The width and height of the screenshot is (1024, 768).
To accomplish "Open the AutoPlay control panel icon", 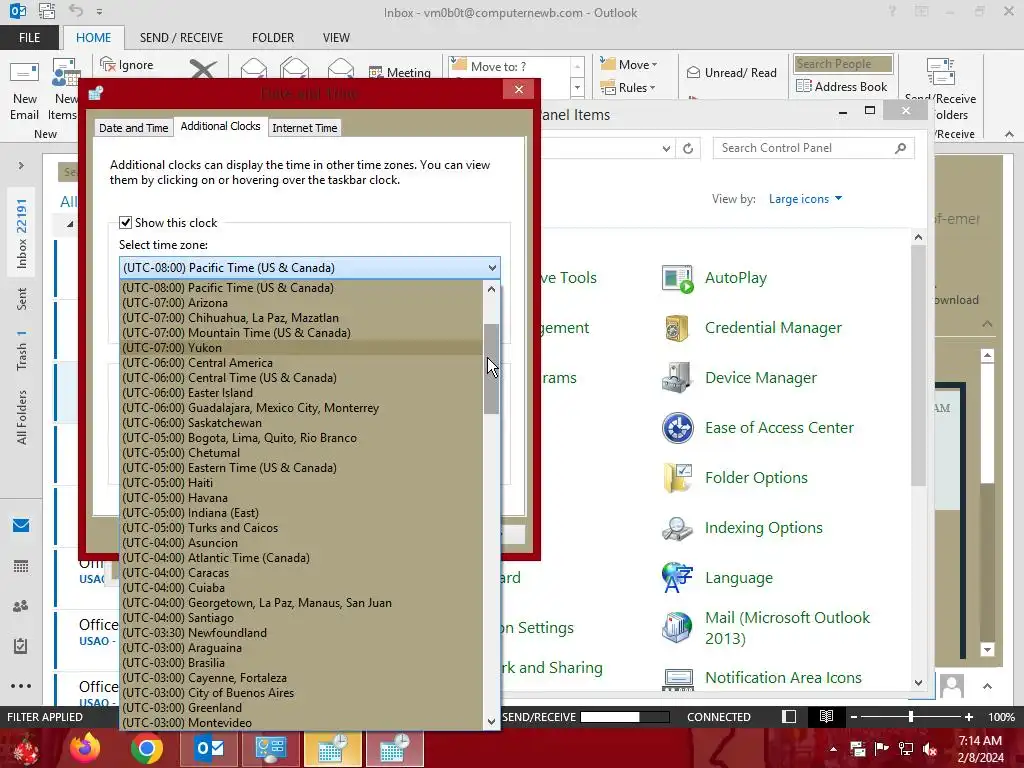I will coord(677,278).
